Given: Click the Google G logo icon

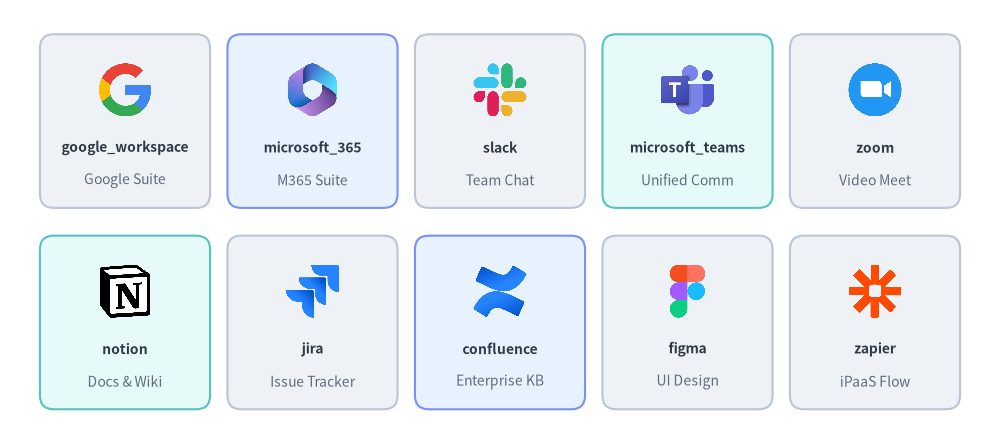Looking at the screenshot, I should (125, 89).
